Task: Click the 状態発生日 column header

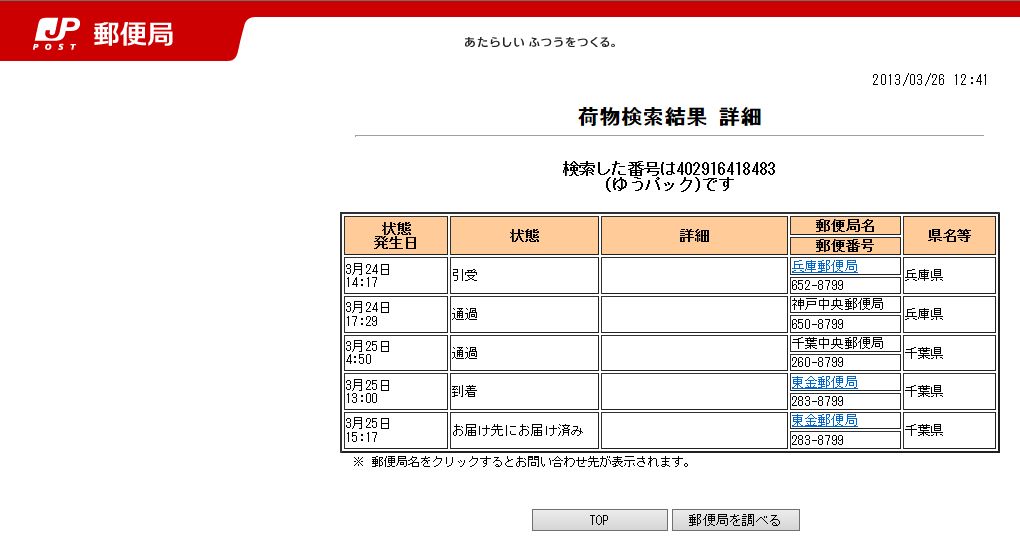Action: [396, 236]
